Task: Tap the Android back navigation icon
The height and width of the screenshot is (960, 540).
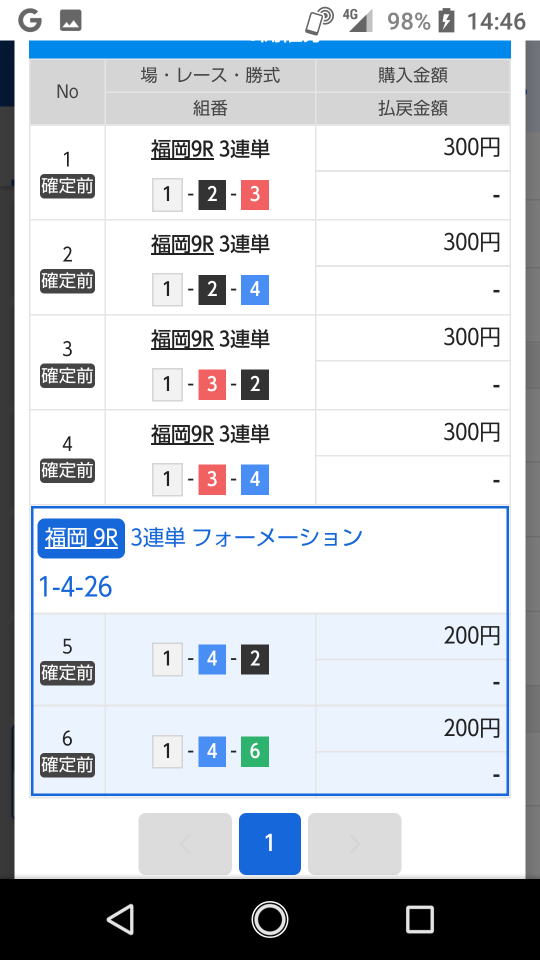Action: (x=121, y=919)
